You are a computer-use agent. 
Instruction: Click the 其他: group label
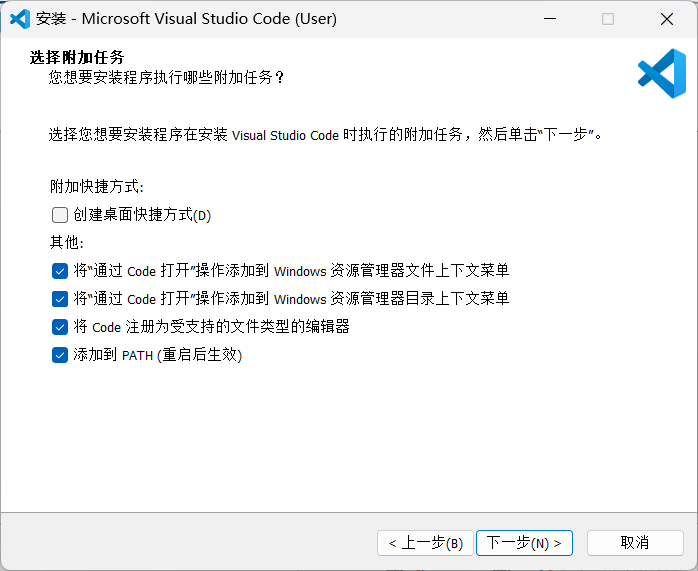(67, 243)
